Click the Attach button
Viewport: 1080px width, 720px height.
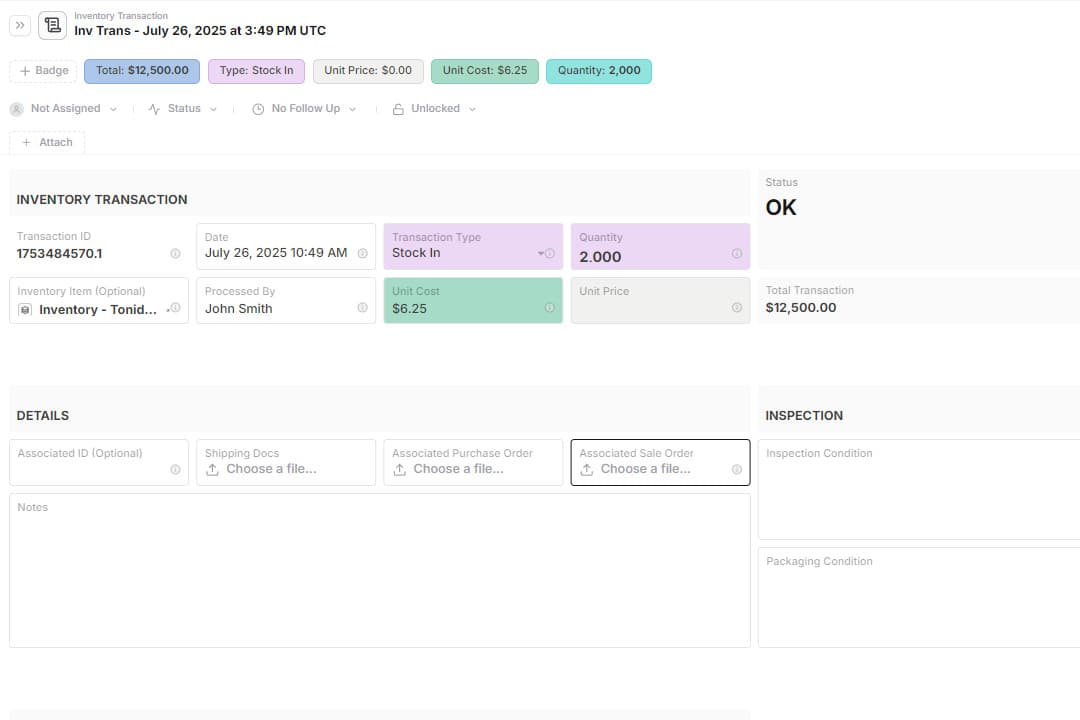click(x=47, y=143)
